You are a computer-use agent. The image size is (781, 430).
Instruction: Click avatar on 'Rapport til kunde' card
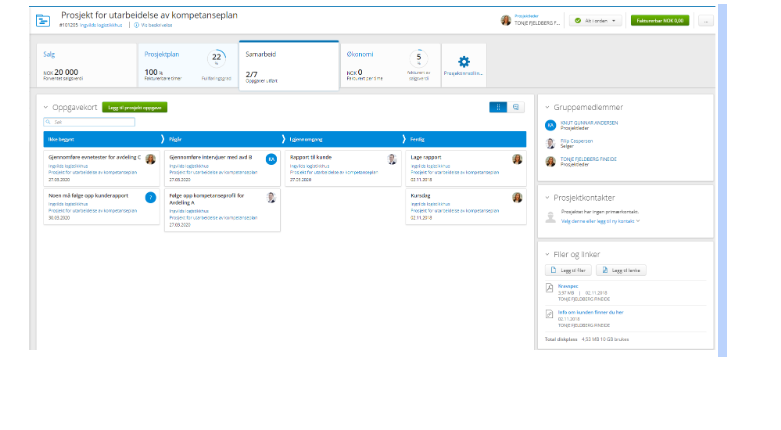coord(392,159)
